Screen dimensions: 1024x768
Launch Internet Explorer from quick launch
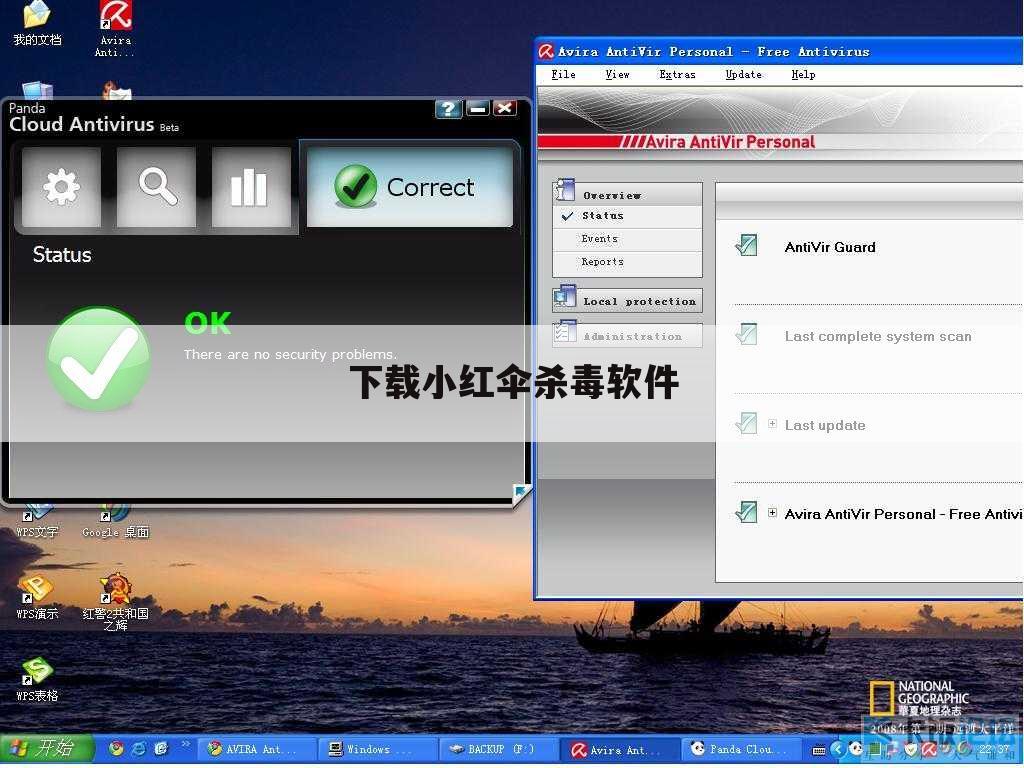138,748
